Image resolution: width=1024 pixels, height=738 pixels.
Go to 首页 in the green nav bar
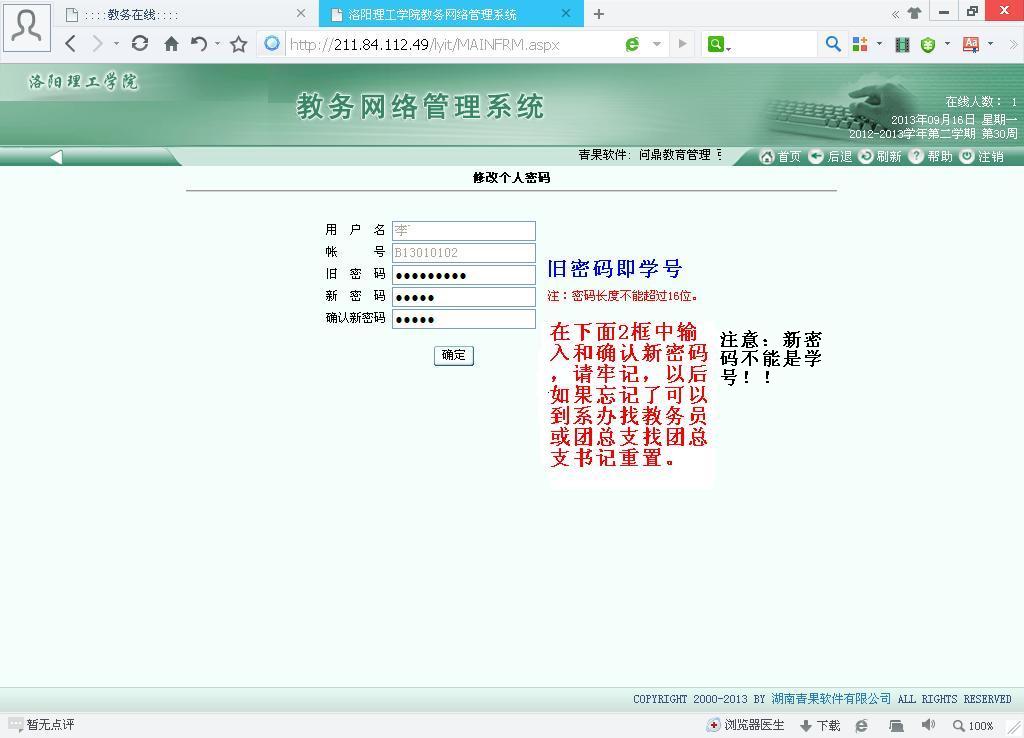780,156
